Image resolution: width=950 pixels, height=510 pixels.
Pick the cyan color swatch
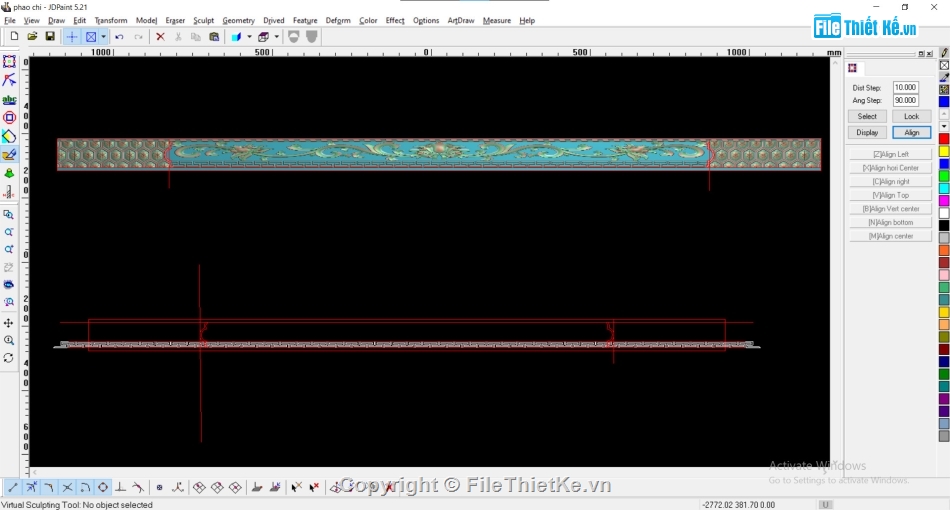944,188
